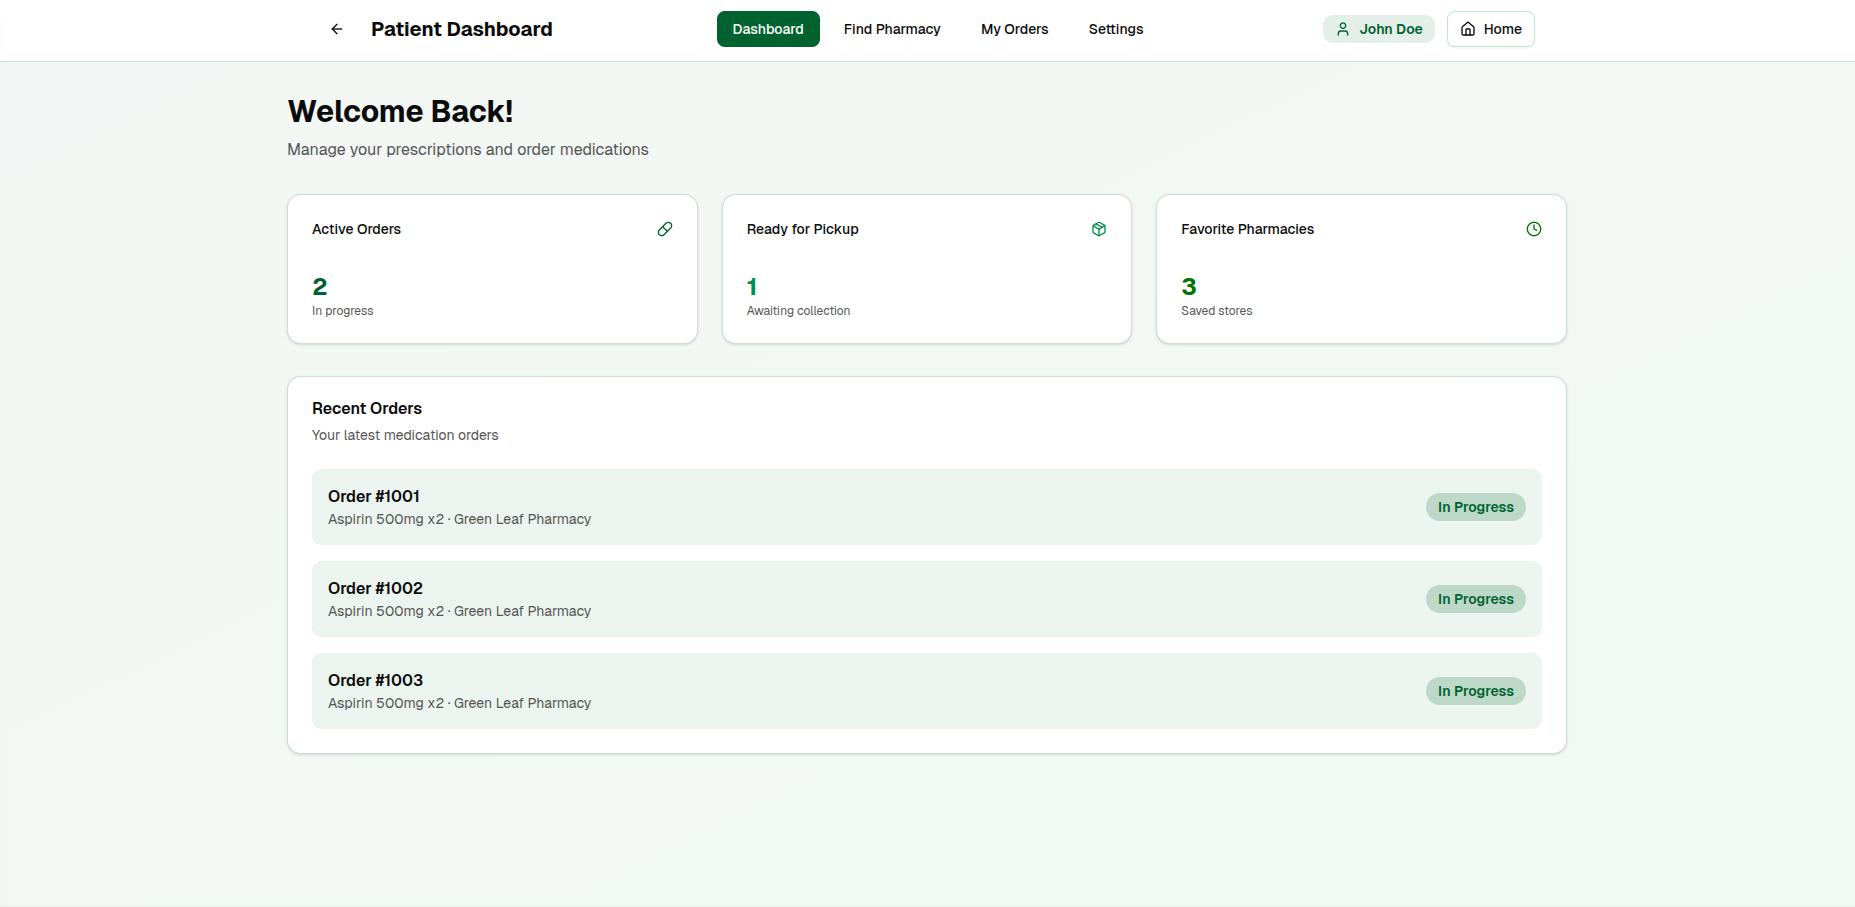Open the Dashboard tab
This screenshot has height=907, width=1855.
(x=767, y=29)
